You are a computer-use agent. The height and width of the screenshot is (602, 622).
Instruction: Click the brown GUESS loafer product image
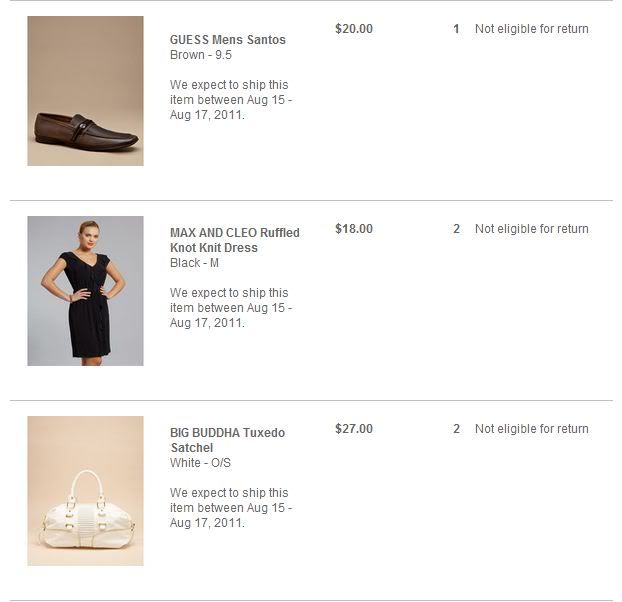tap(85, 91)
